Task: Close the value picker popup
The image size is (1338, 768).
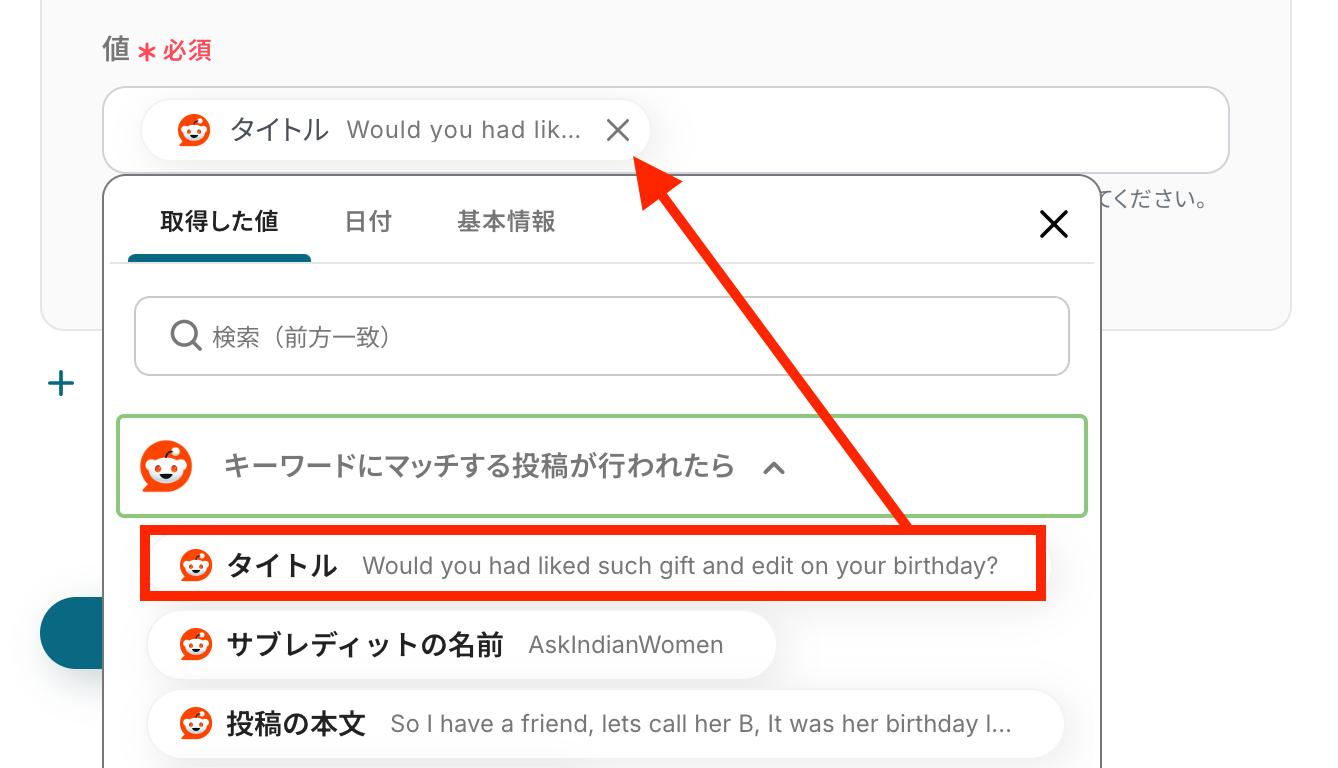Action: click(x=1054, y=224)
